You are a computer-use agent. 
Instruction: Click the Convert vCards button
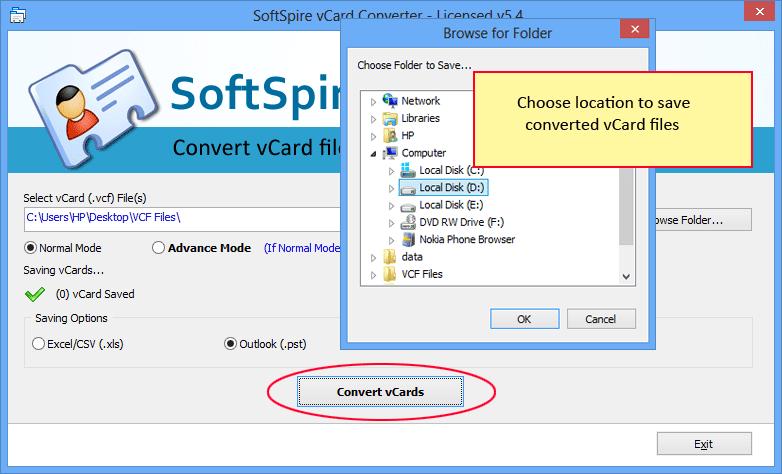coord(380,392)
